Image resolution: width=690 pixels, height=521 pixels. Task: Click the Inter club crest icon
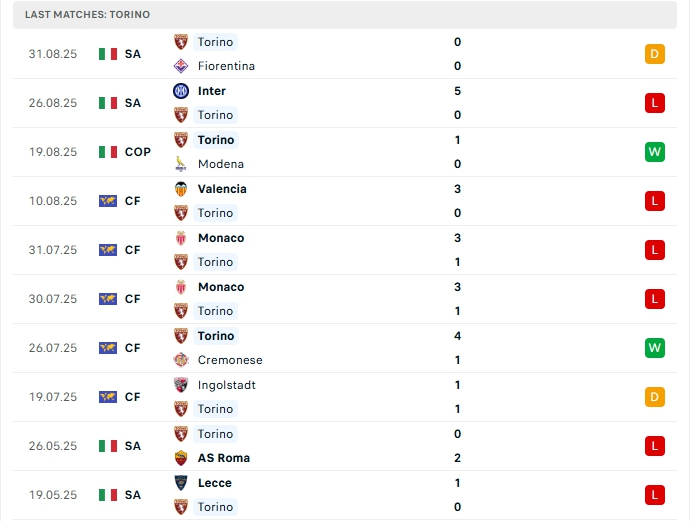click(181, 91)
